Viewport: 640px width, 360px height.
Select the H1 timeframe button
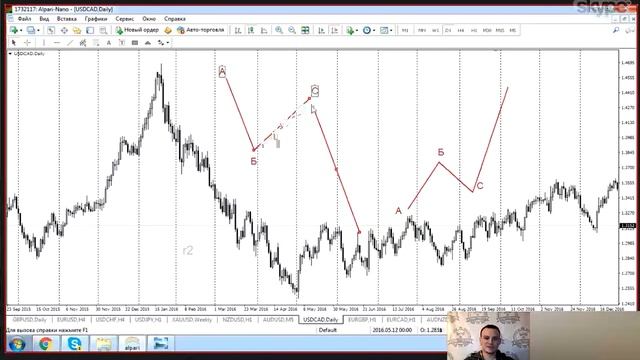[x=474, y=31]
